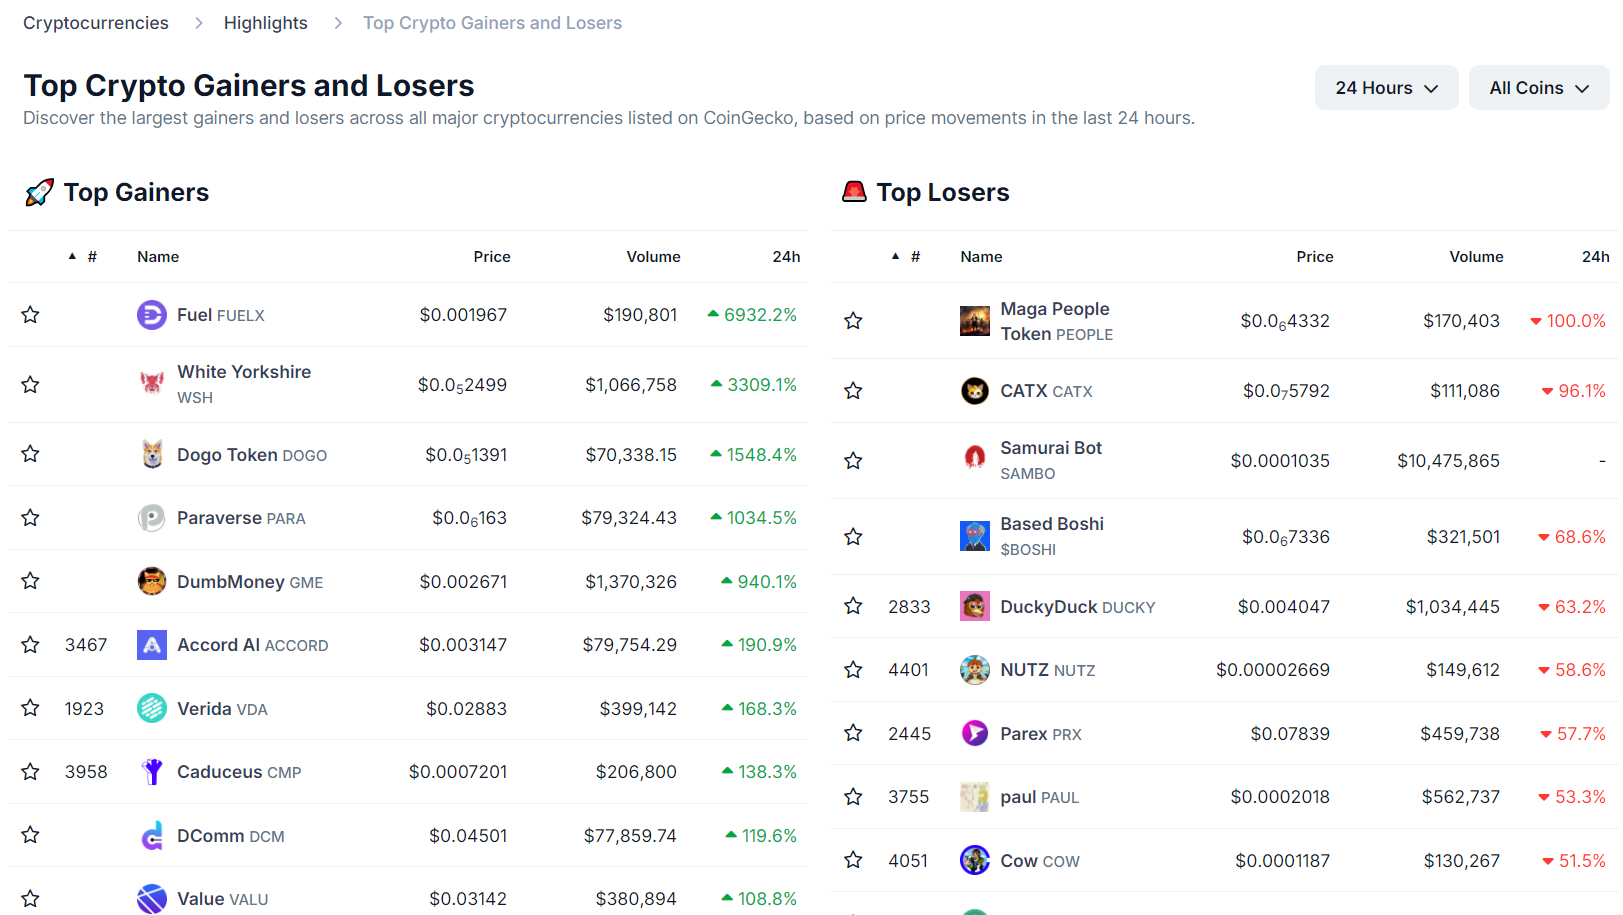Open the Samurai Bot coin link

1051,460
